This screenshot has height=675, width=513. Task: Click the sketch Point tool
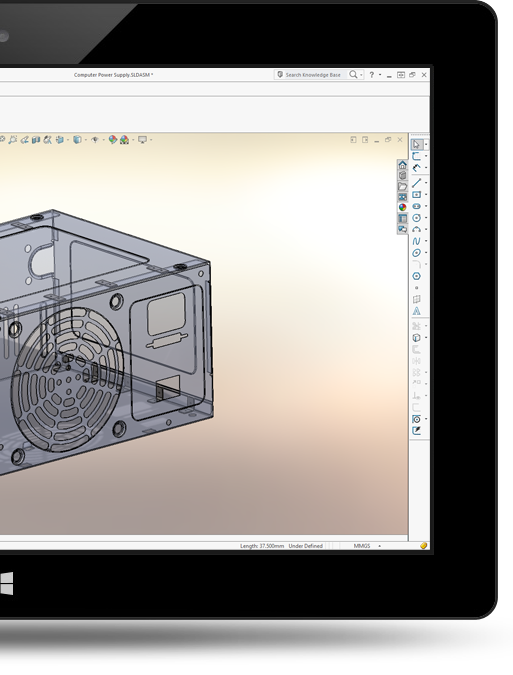[416, 288]
